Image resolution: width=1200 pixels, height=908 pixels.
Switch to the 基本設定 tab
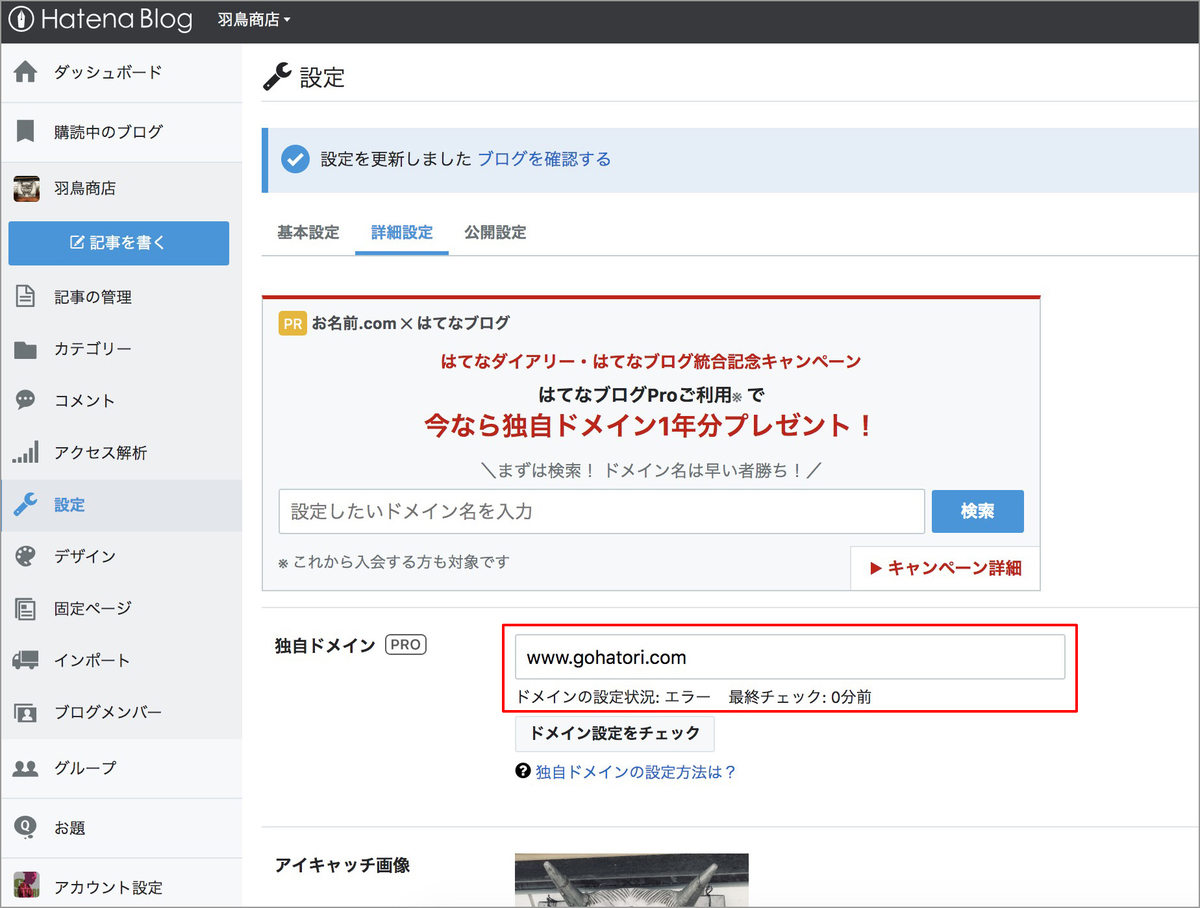tap(308, 232)
